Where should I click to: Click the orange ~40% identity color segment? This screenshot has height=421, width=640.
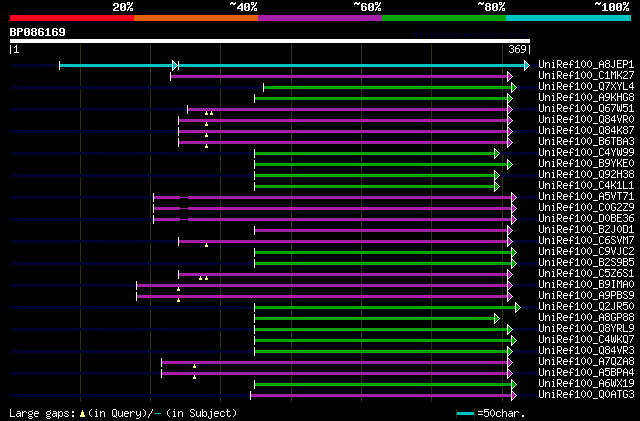click(196, 18)
